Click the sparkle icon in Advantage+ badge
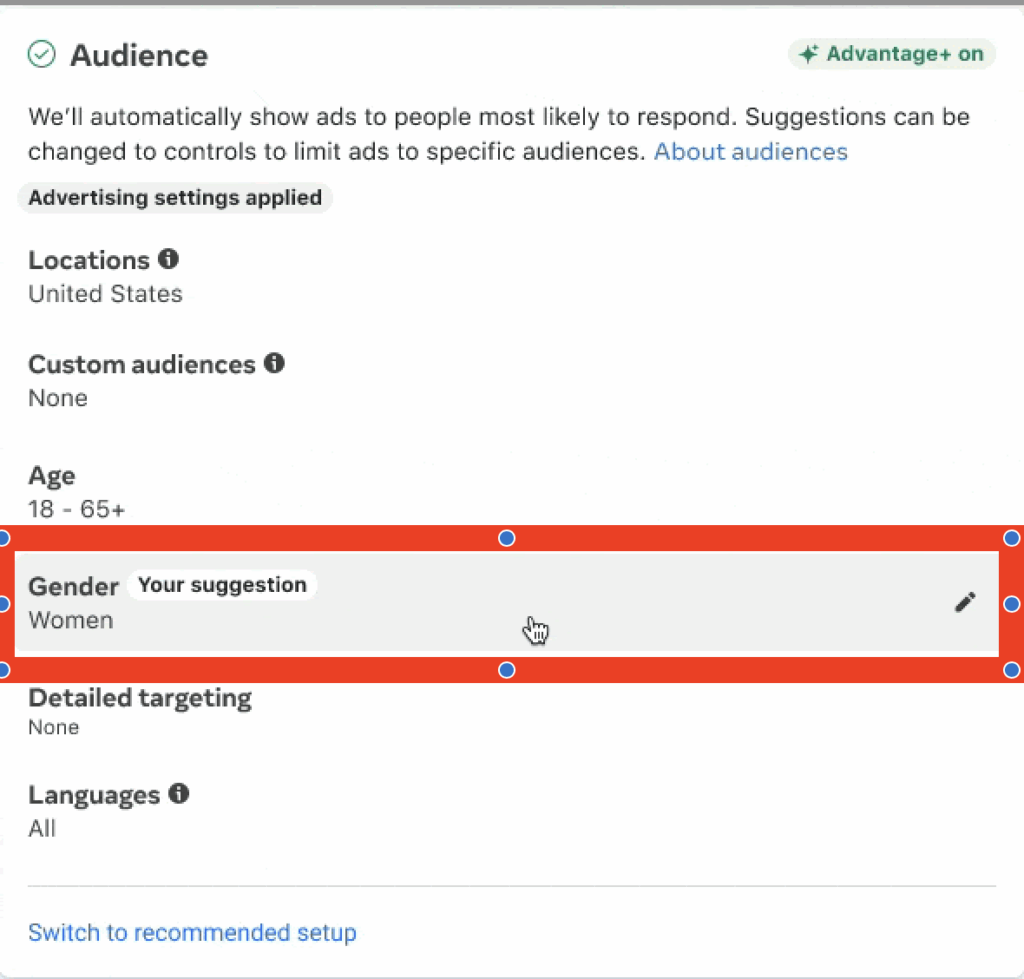 click(809, 54)
